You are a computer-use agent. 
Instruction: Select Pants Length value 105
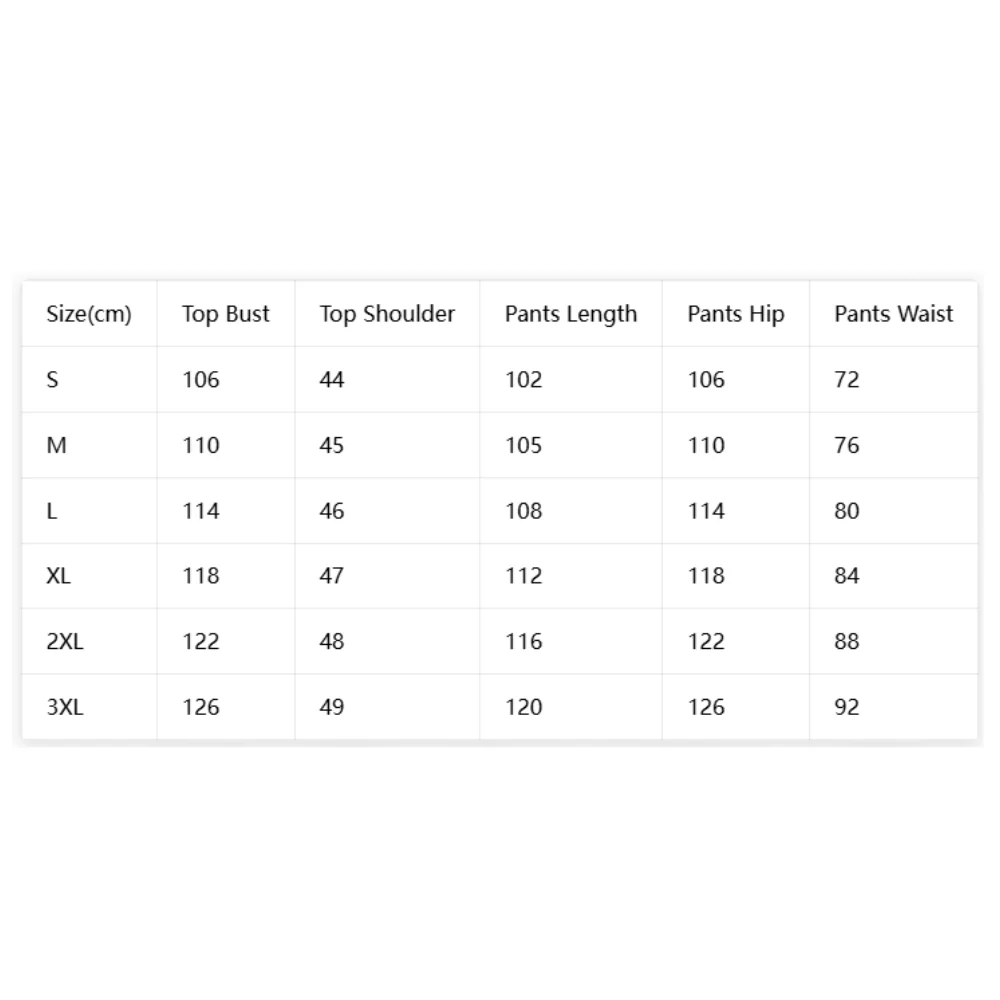[524, 445]
